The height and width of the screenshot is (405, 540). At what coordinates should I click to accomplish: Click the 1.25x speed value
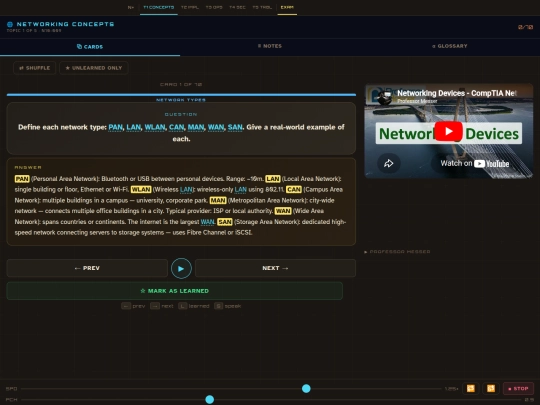(451, 388)
